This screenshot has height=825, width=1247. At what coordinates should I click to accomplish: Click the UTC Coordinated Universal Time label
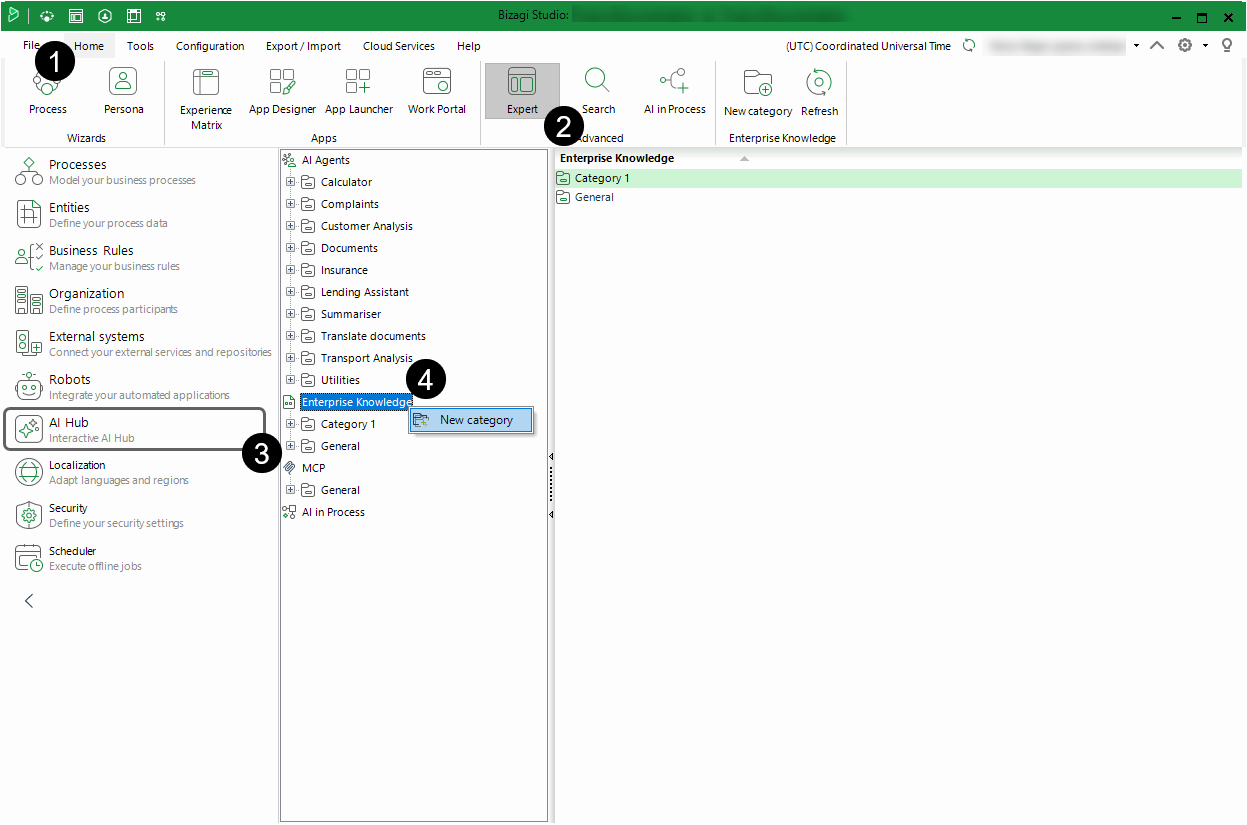[868, 46]
